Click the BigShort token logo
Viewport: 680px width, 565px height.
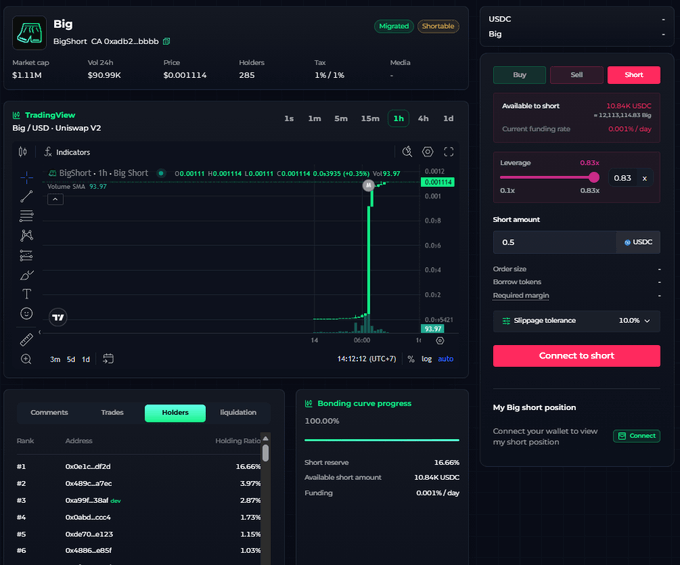coord(29,33)
